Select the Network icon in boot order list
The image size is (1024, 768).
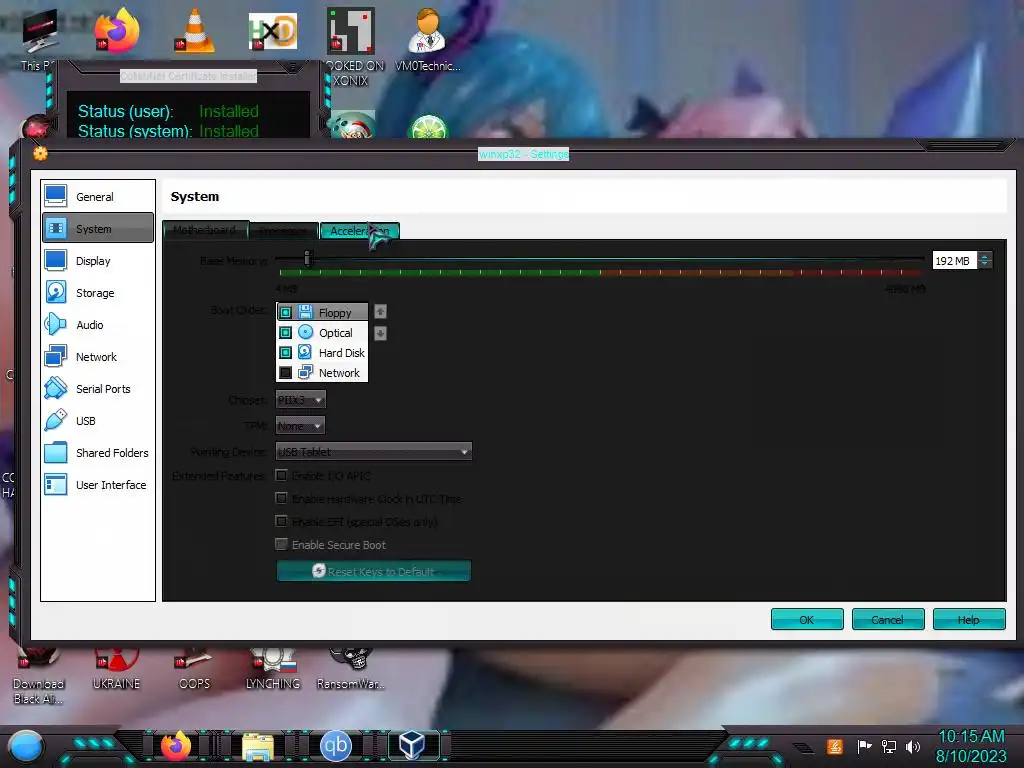click(x=305, y=373)
